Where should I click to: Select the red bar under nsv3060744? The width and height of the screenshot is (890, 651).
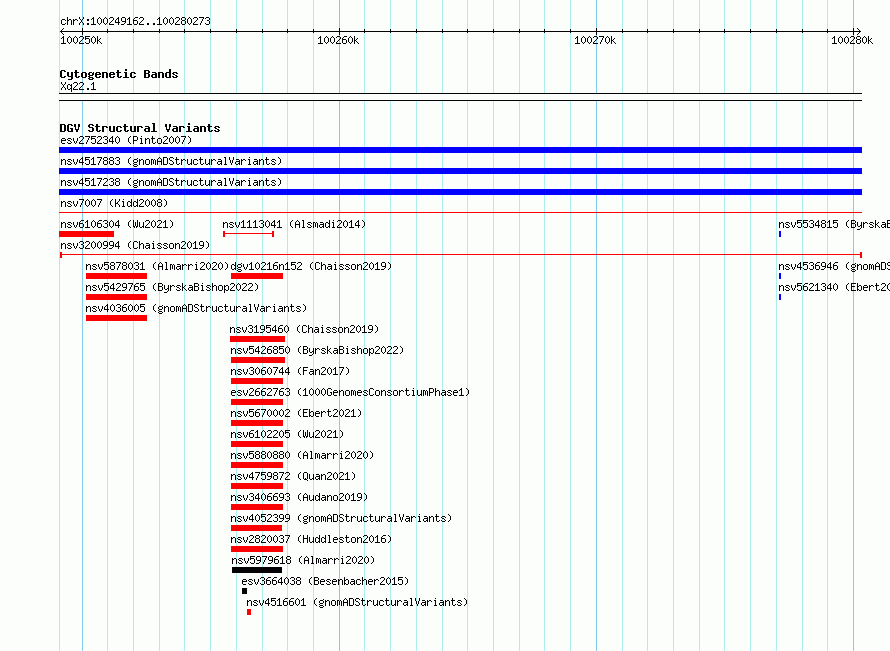[257, 381]
